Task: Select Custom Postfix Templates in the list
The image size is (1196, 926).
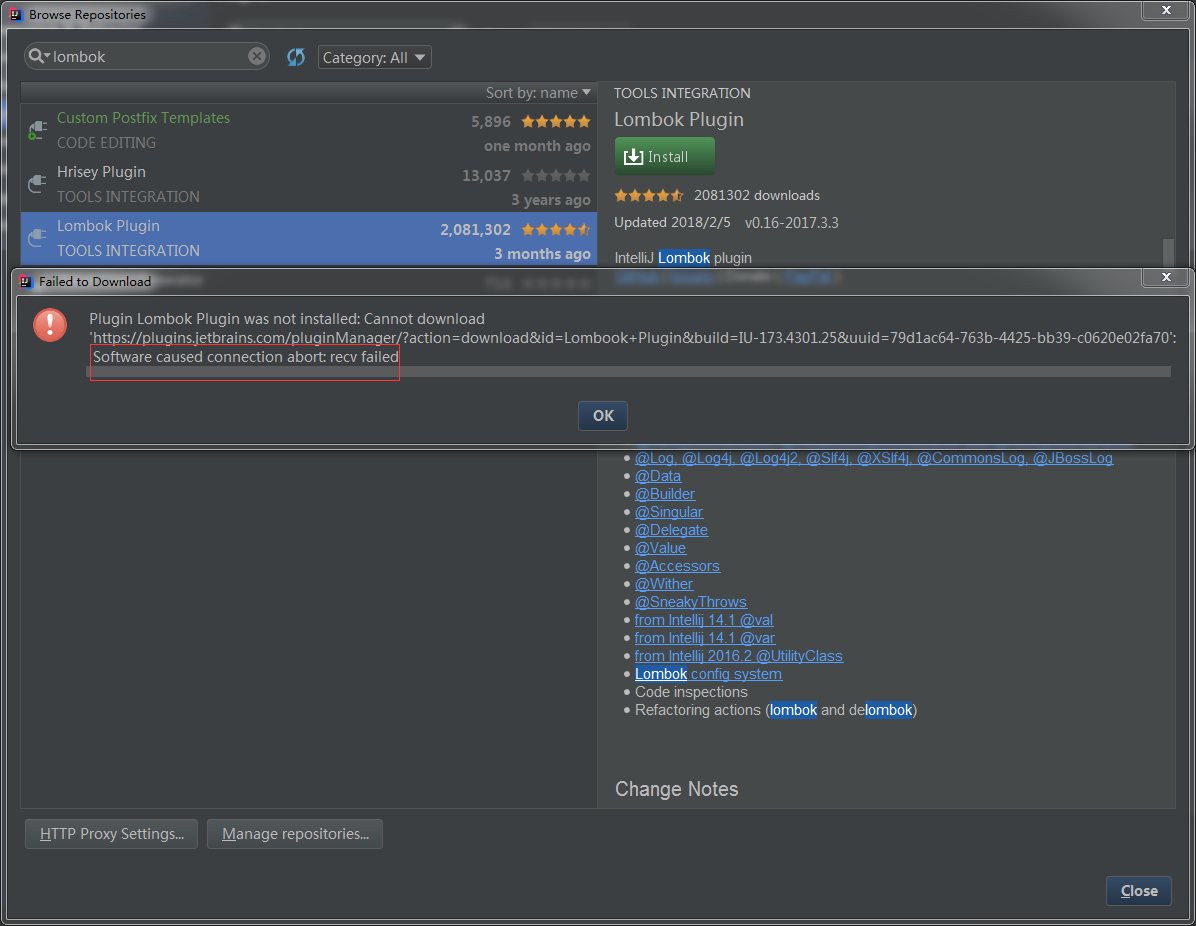Action: point(143,118)
